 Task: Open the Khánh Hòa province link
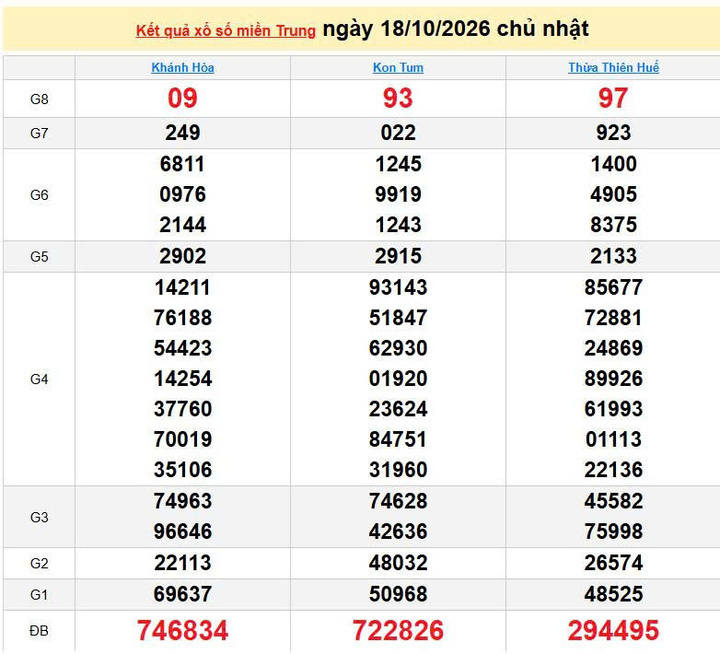click(183, 68)
